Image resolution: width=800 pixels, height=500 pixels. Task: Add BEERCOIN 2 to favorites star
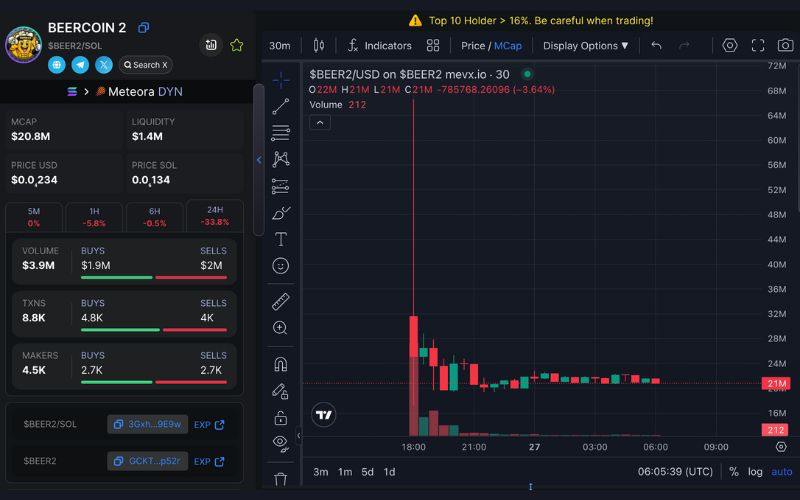tap(237, 45)
